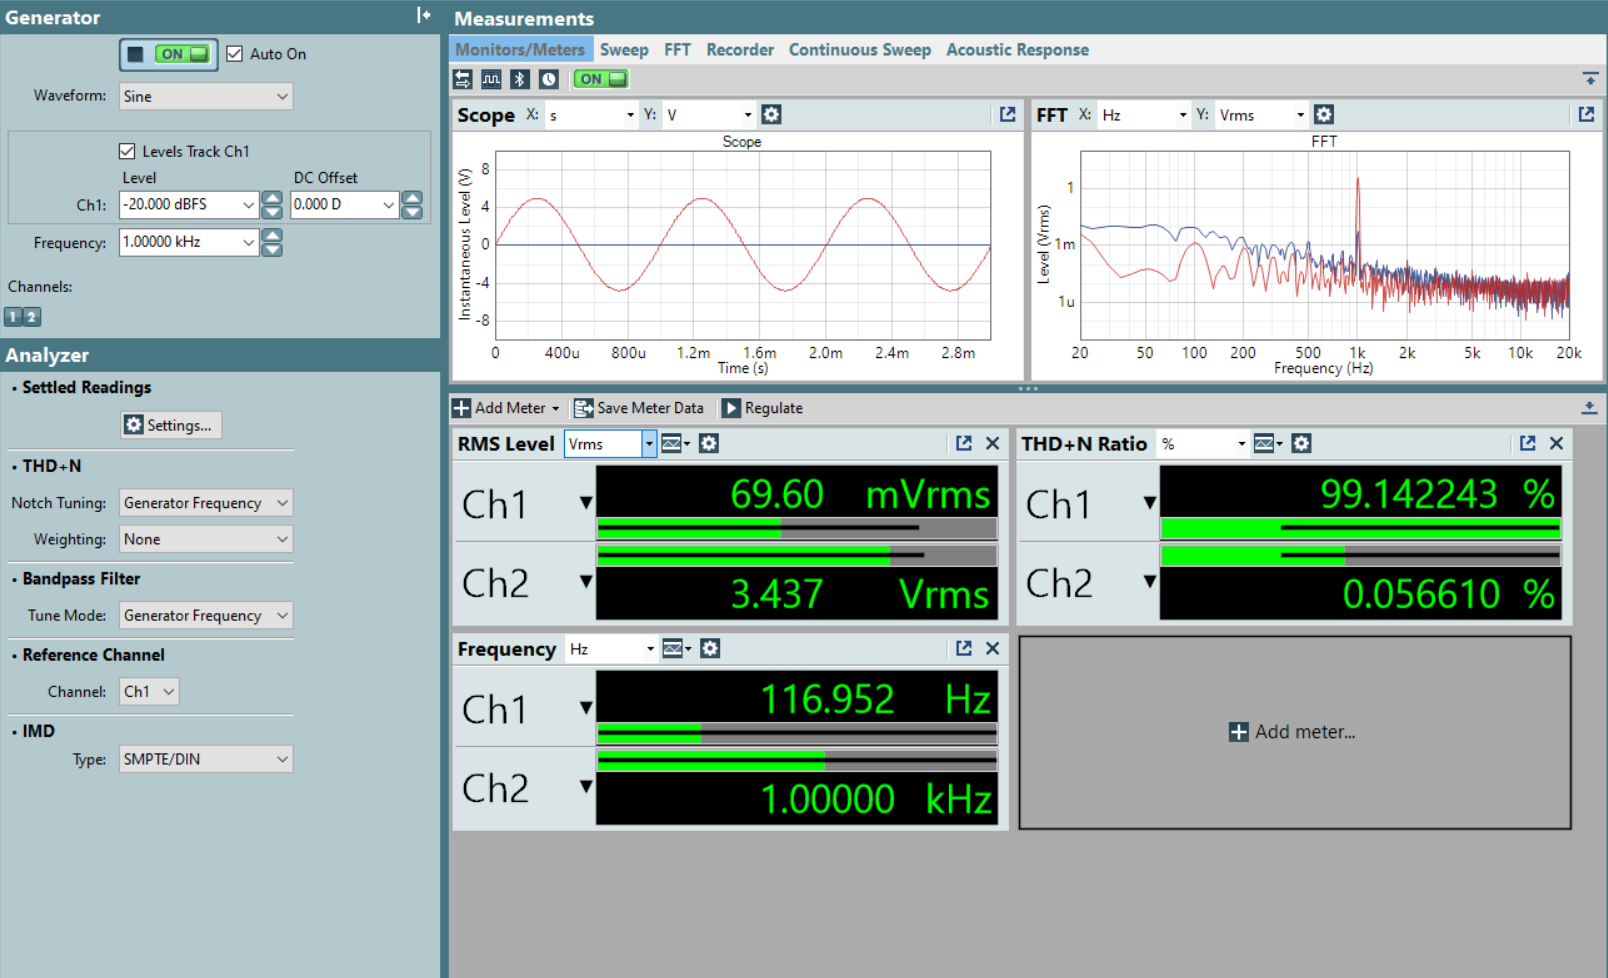The height and width of the screenshot is (978, 1608).
Task: Switch to the Recorder tab
Action: tap(740, 49)
